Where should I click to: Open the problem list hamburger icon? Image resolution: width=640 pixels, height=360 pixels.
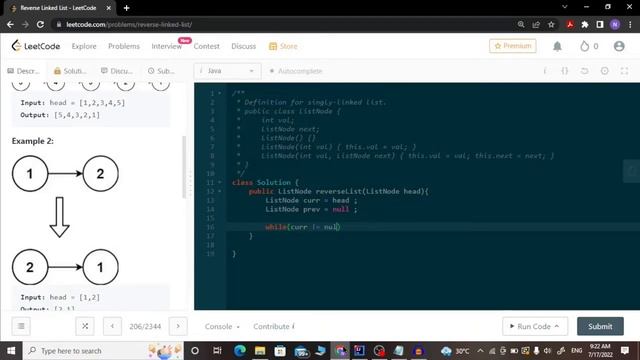click(x=21, y=326)
